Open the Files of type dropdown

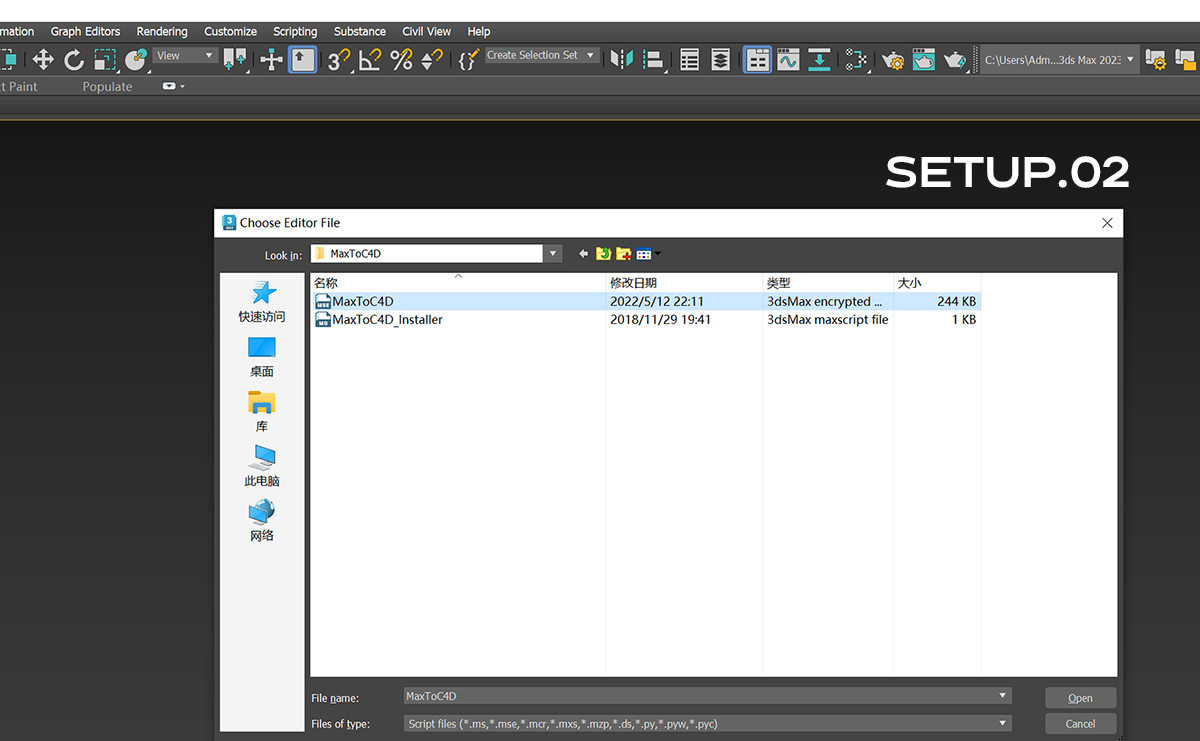1002,724
